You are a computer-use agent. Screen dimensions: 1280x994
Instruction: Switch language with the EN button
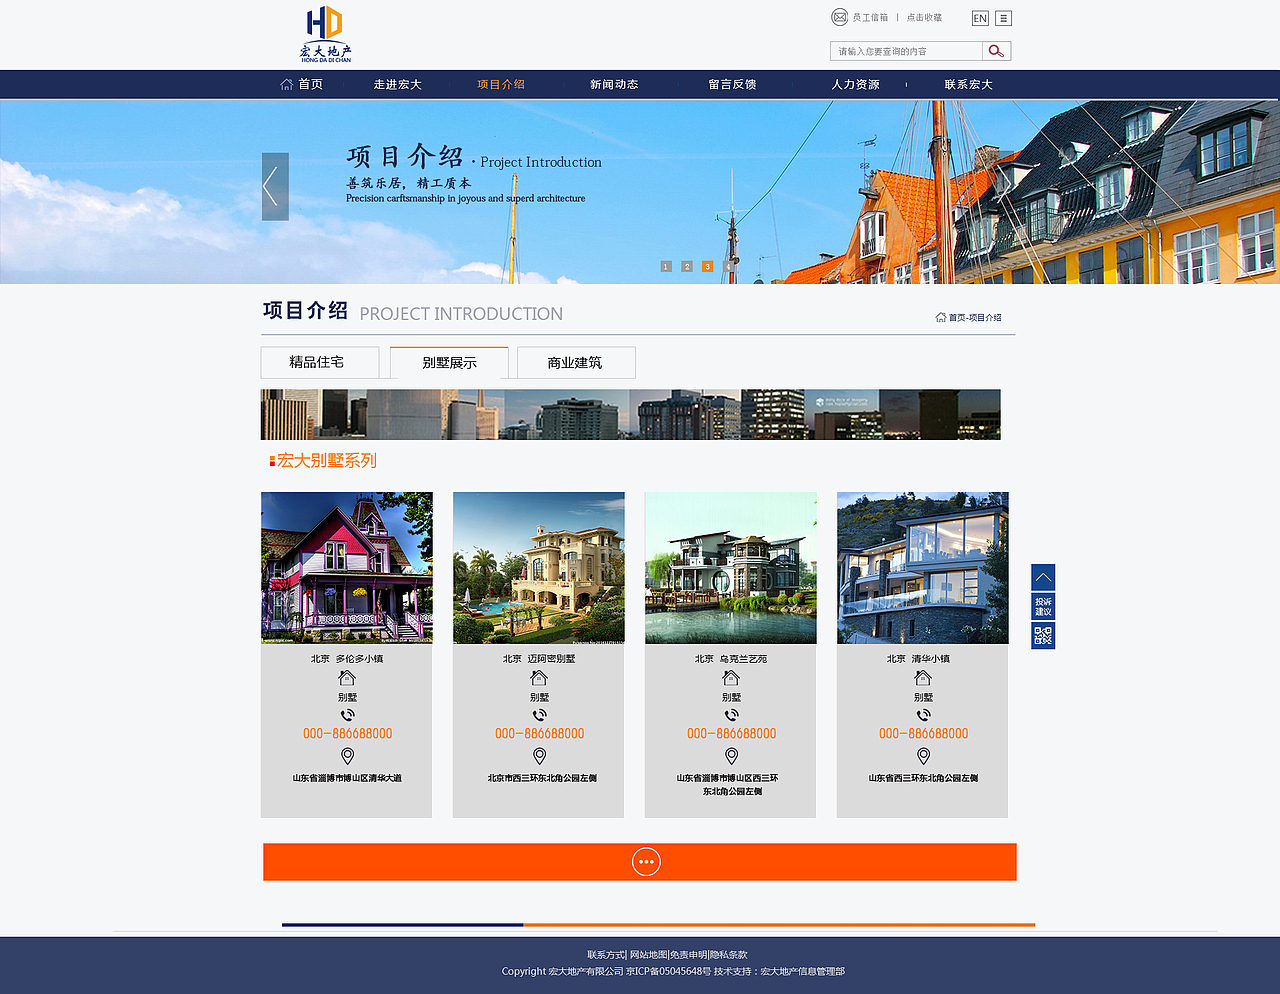980,18
